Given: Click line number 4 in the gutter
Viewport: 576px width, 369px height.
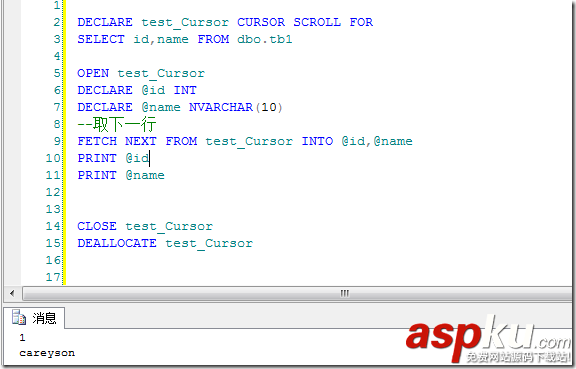Looking at the screenshot, I should (57, 56).
